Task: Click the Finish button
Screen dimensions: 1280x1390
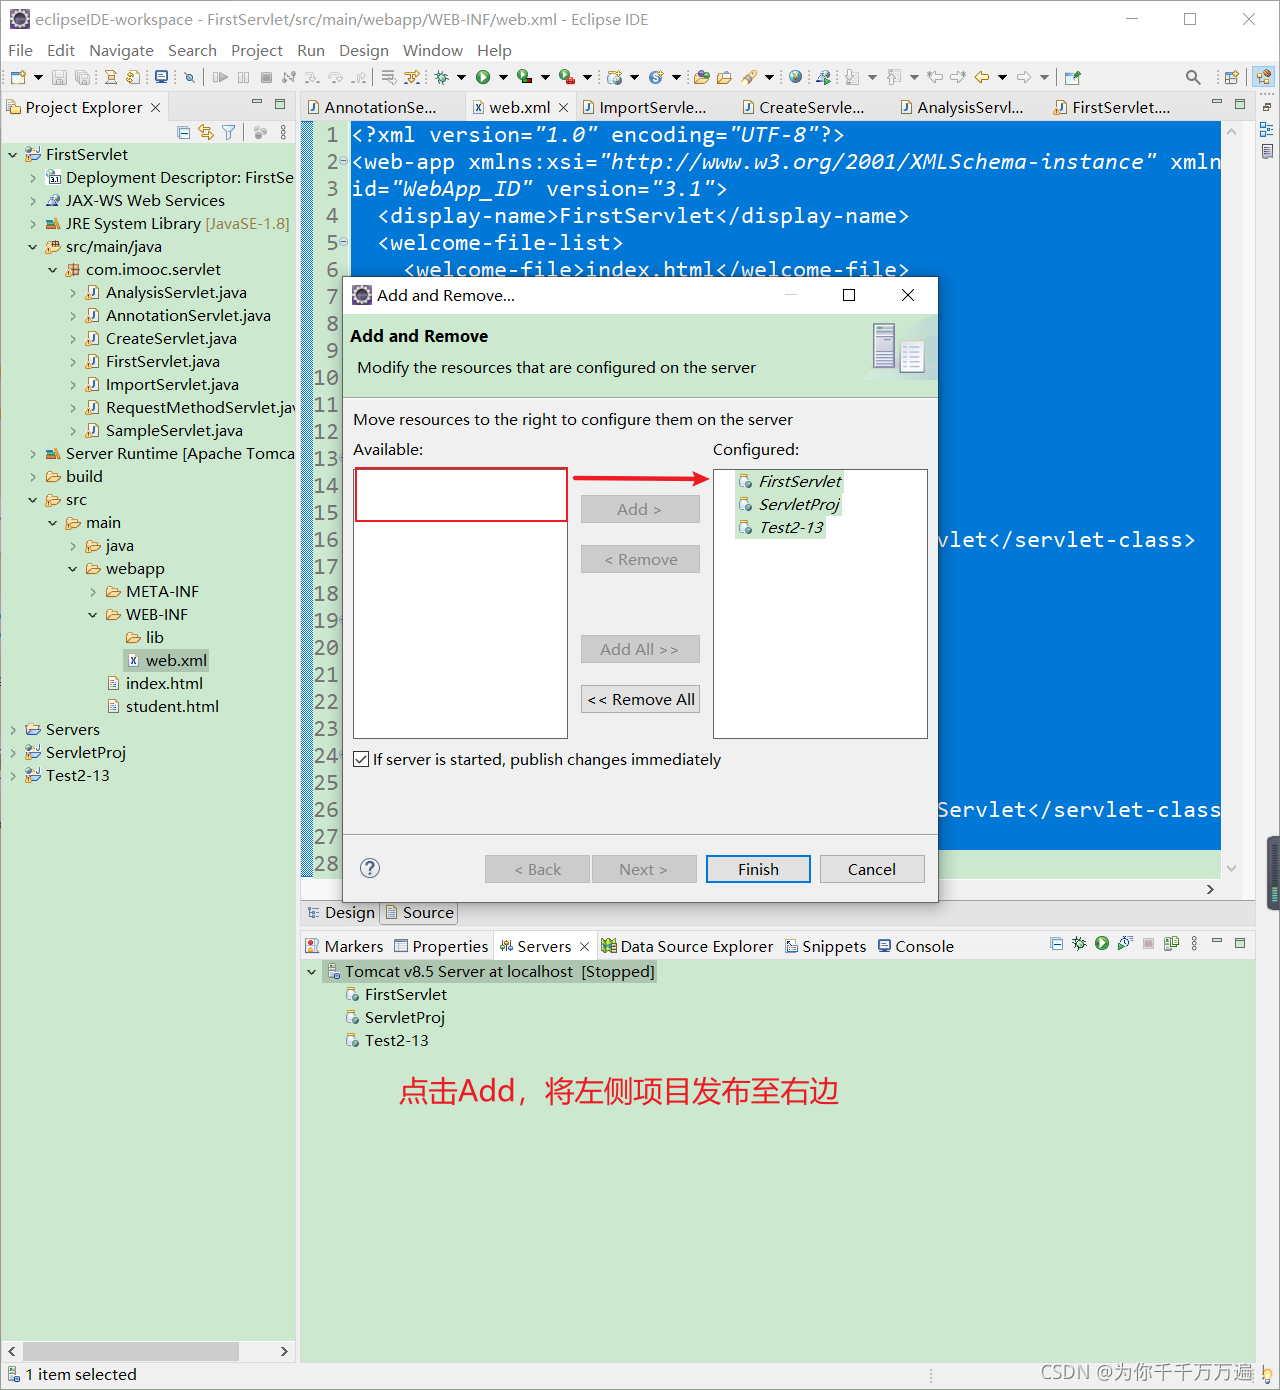Action: (758, 869)
